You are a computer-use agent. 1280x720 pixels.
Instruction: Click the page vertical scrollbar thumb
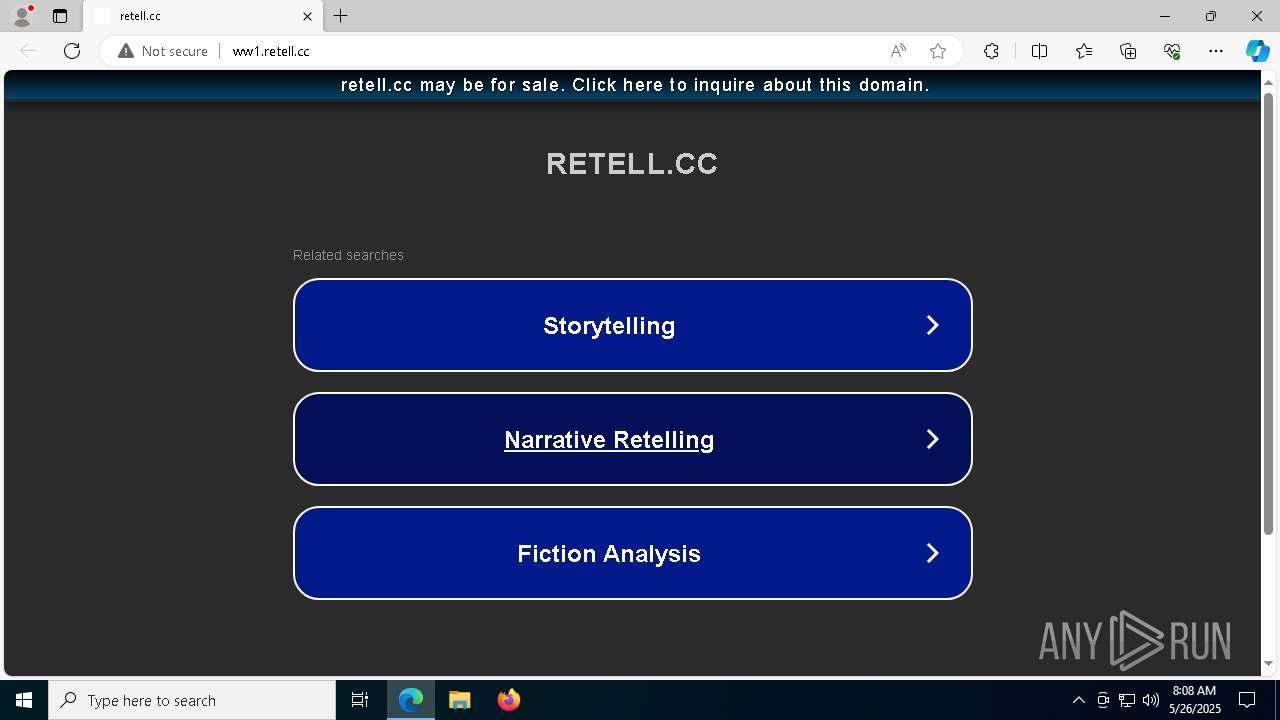tap(1268, 313)
